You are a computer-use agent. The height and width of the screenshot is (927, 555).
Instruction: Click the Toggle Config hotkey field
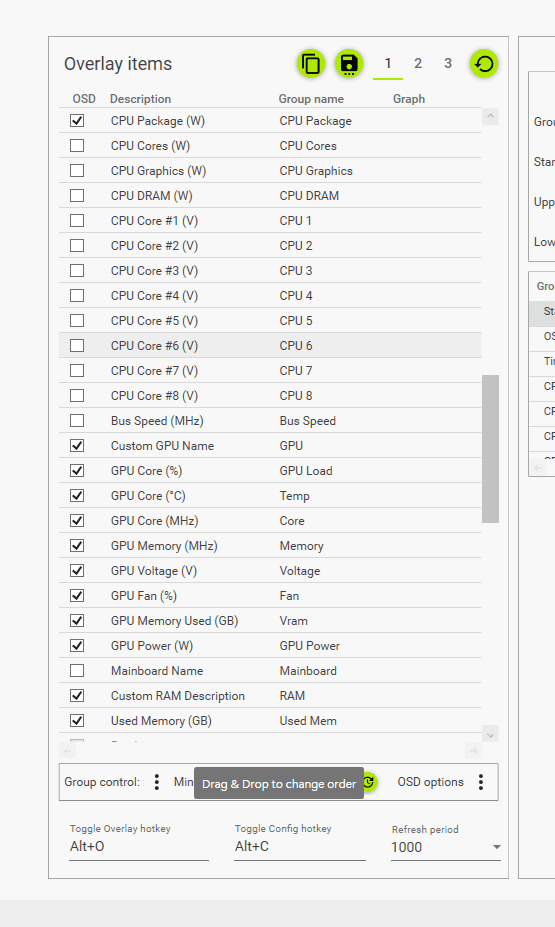tap(300, 847)
